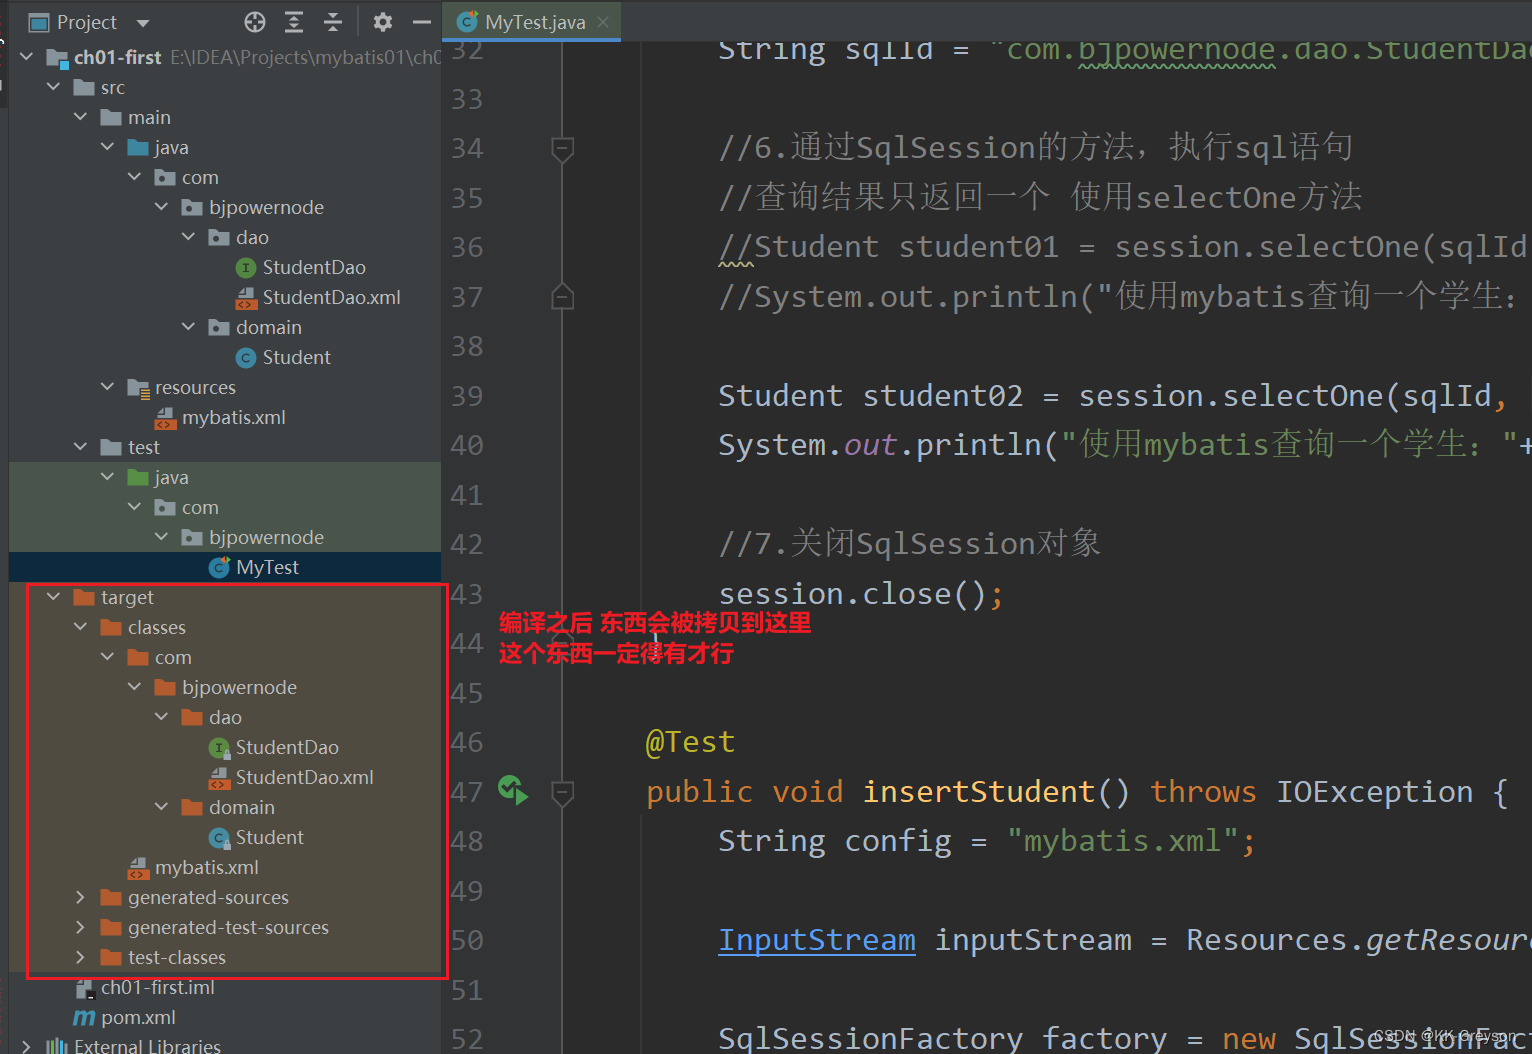Collapse the ch01-first project root

pyautogui.click(x=27, y=57)
